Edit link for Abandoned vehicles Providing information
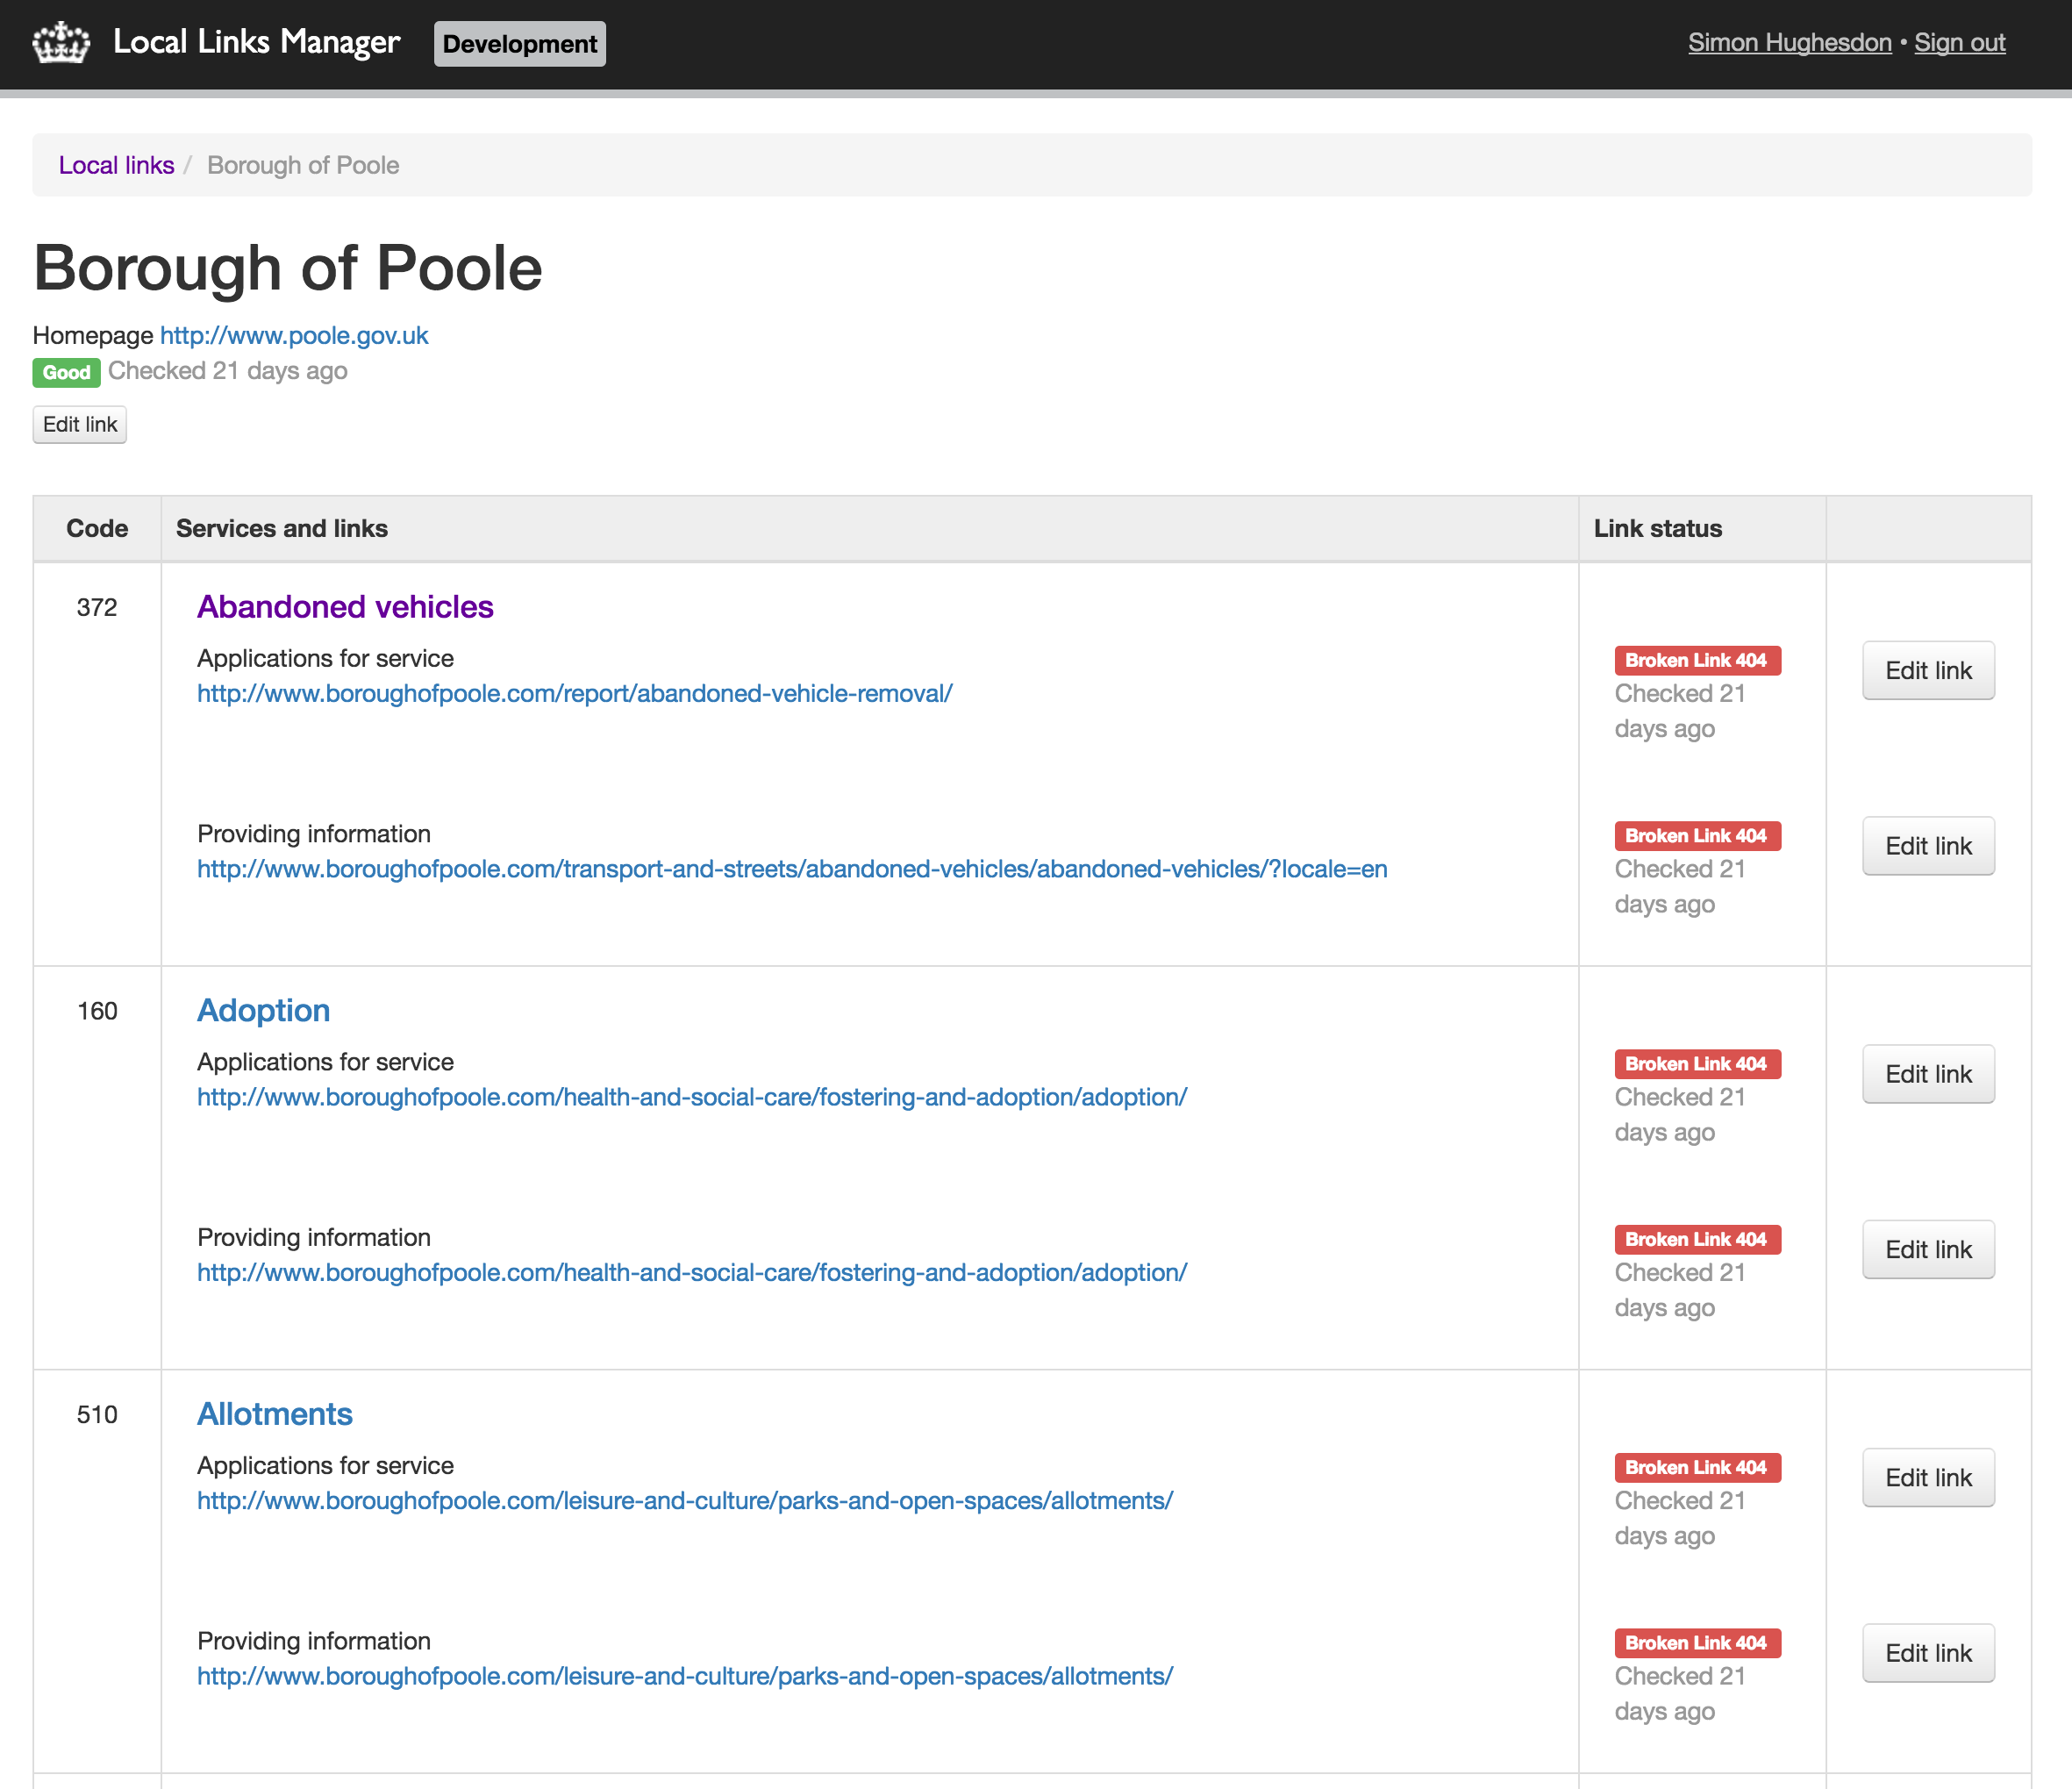 point(1928,846)
